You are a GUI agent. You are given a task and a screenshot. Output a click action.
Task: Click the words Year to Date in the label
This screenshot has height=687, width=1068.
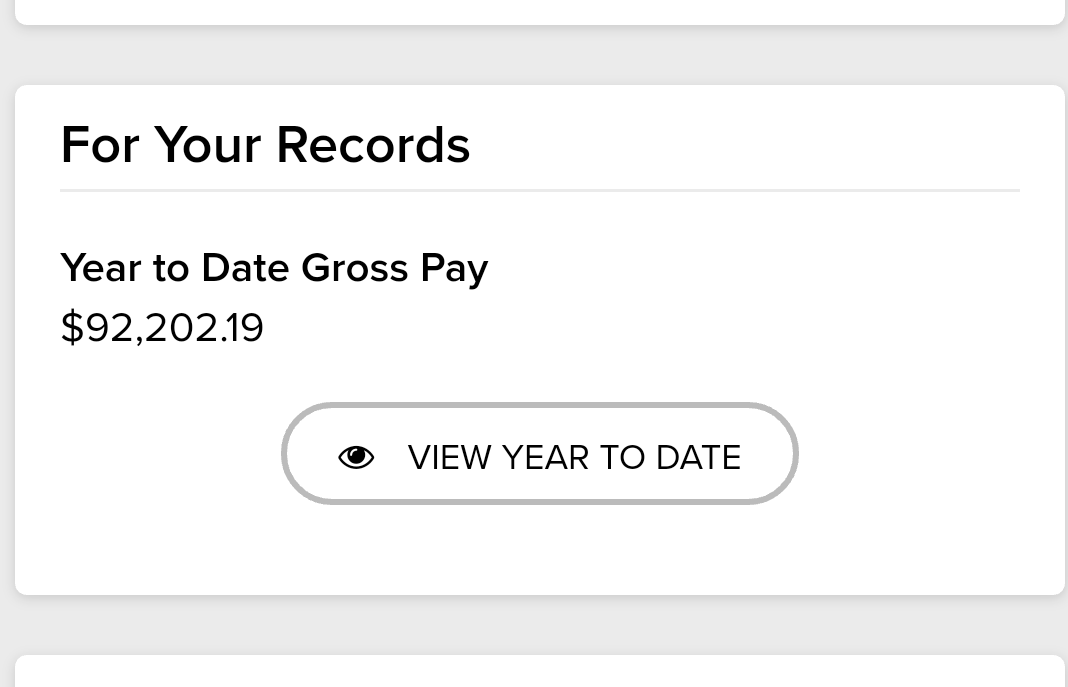(176, 268)
